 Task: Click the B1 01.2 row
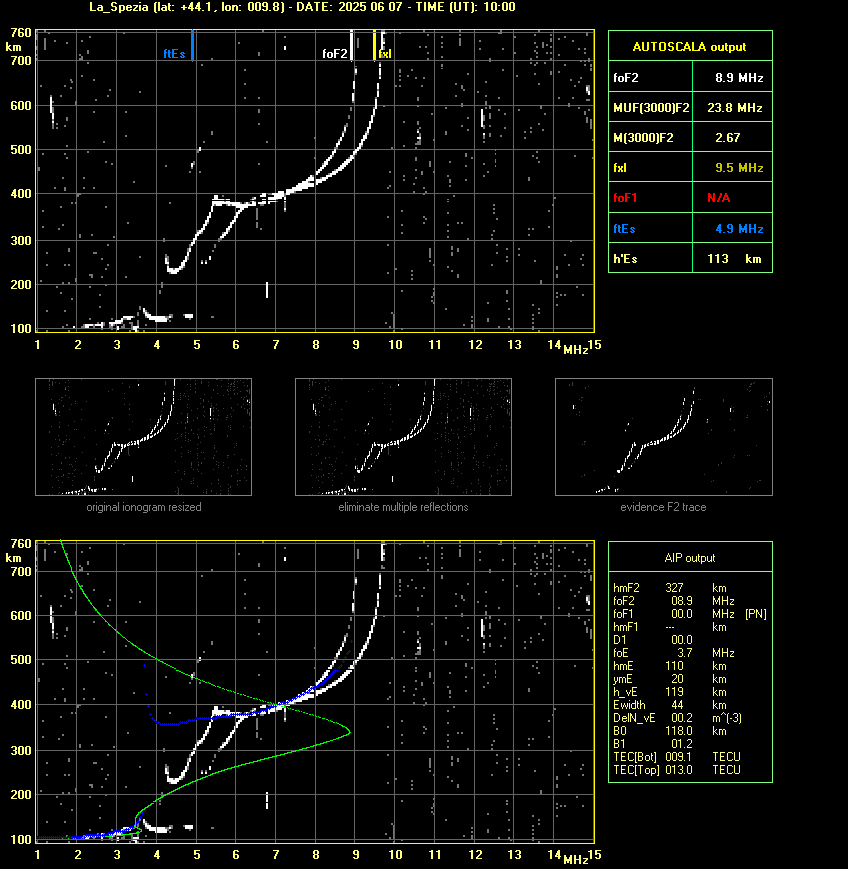653,744
